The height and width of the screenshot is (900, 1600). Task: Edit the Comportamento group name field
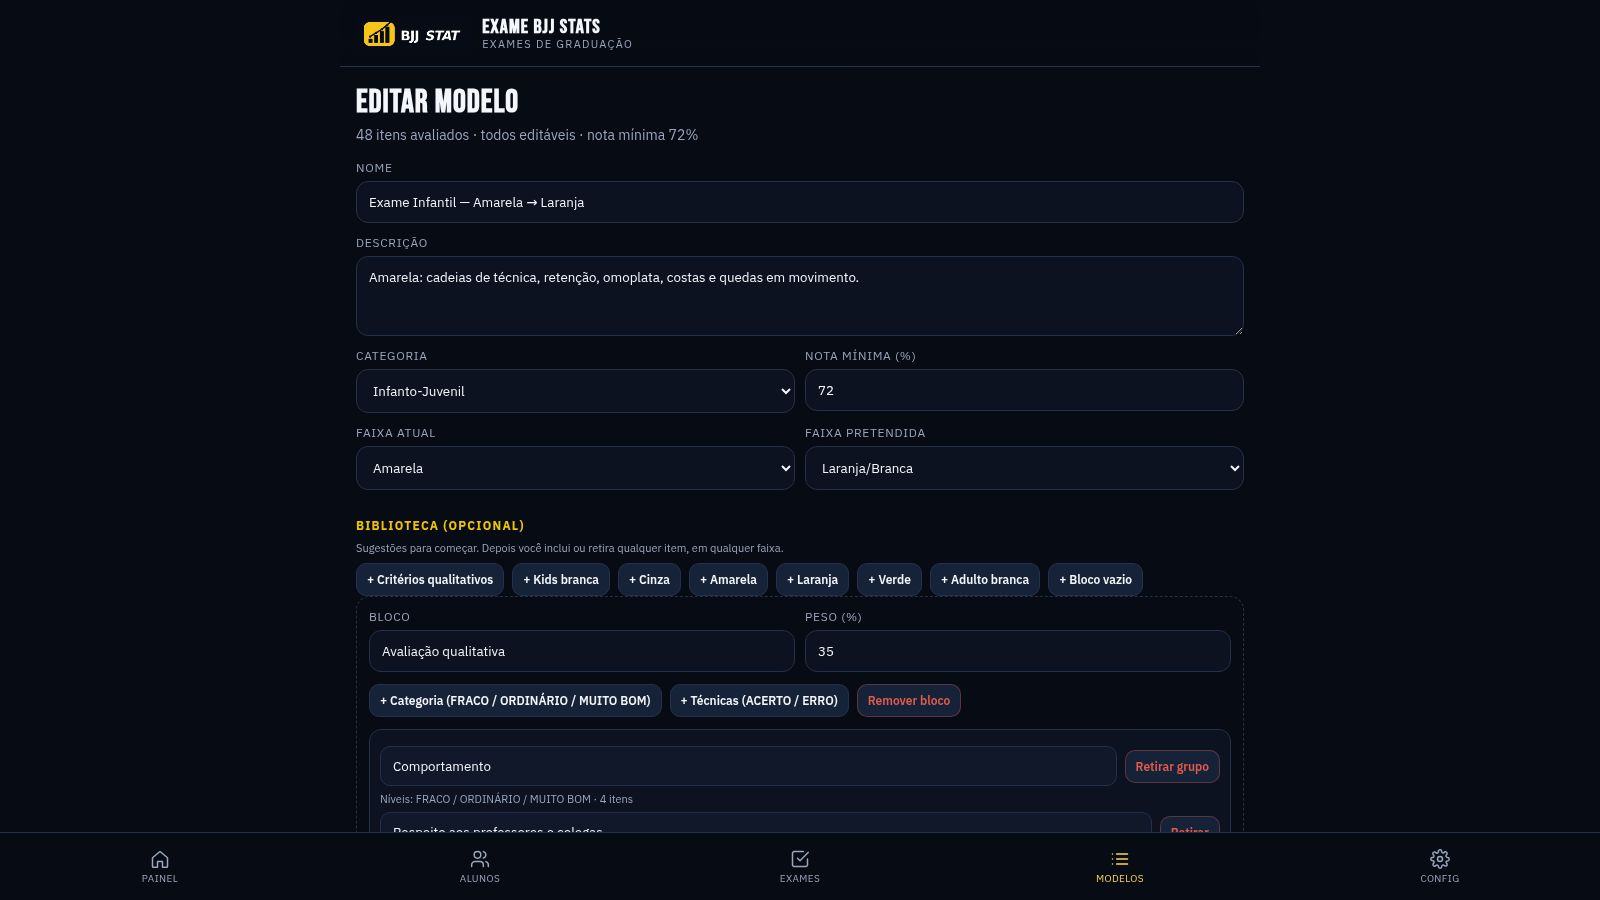[748, 766]
